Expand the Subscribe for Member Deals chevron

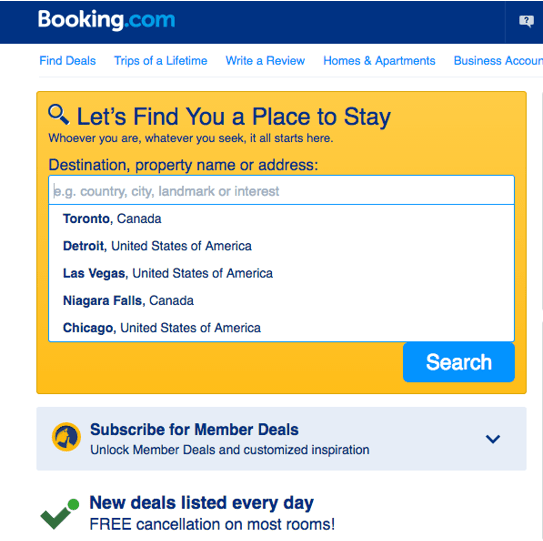[492, 439]
